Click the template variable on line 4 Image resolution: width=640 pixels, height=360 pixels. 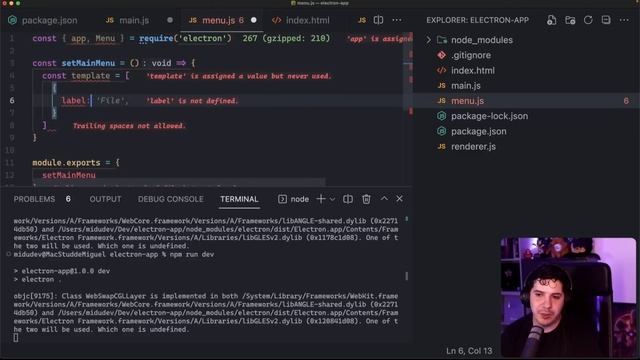[x=91, y=76]
